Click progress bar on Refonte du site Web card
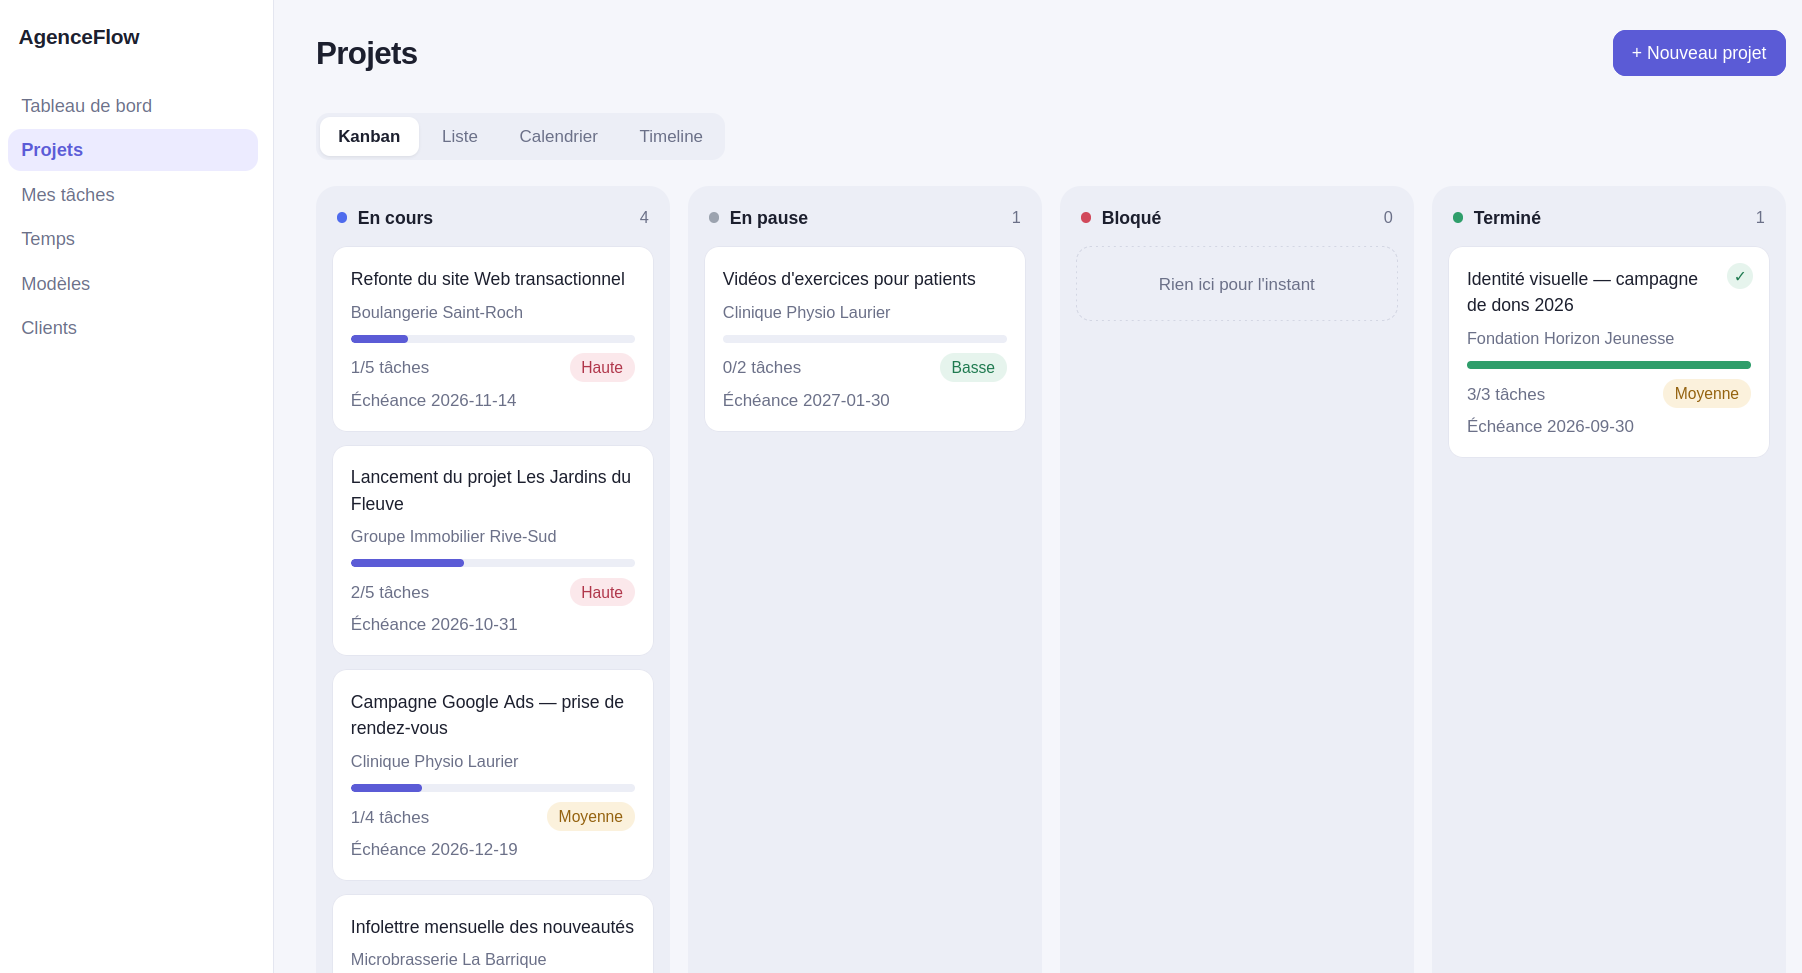 [493, 339]
